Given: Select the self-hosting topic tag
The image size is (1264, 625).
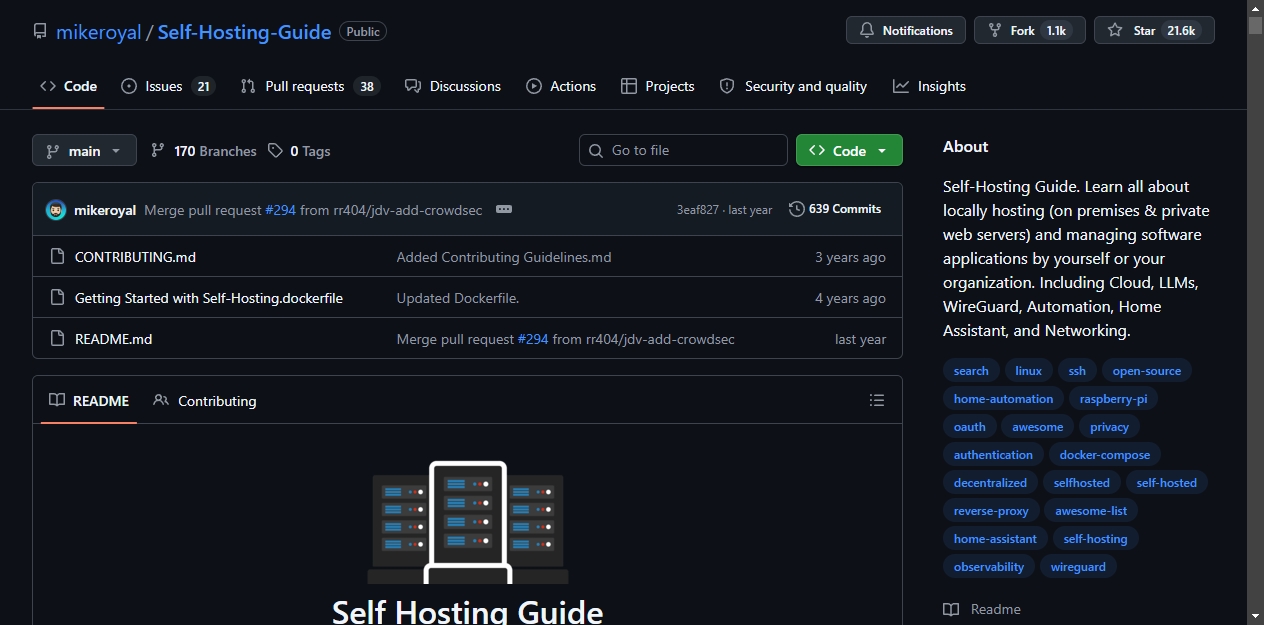Looking at the screenshot, I should click(x=1095, y=539).
